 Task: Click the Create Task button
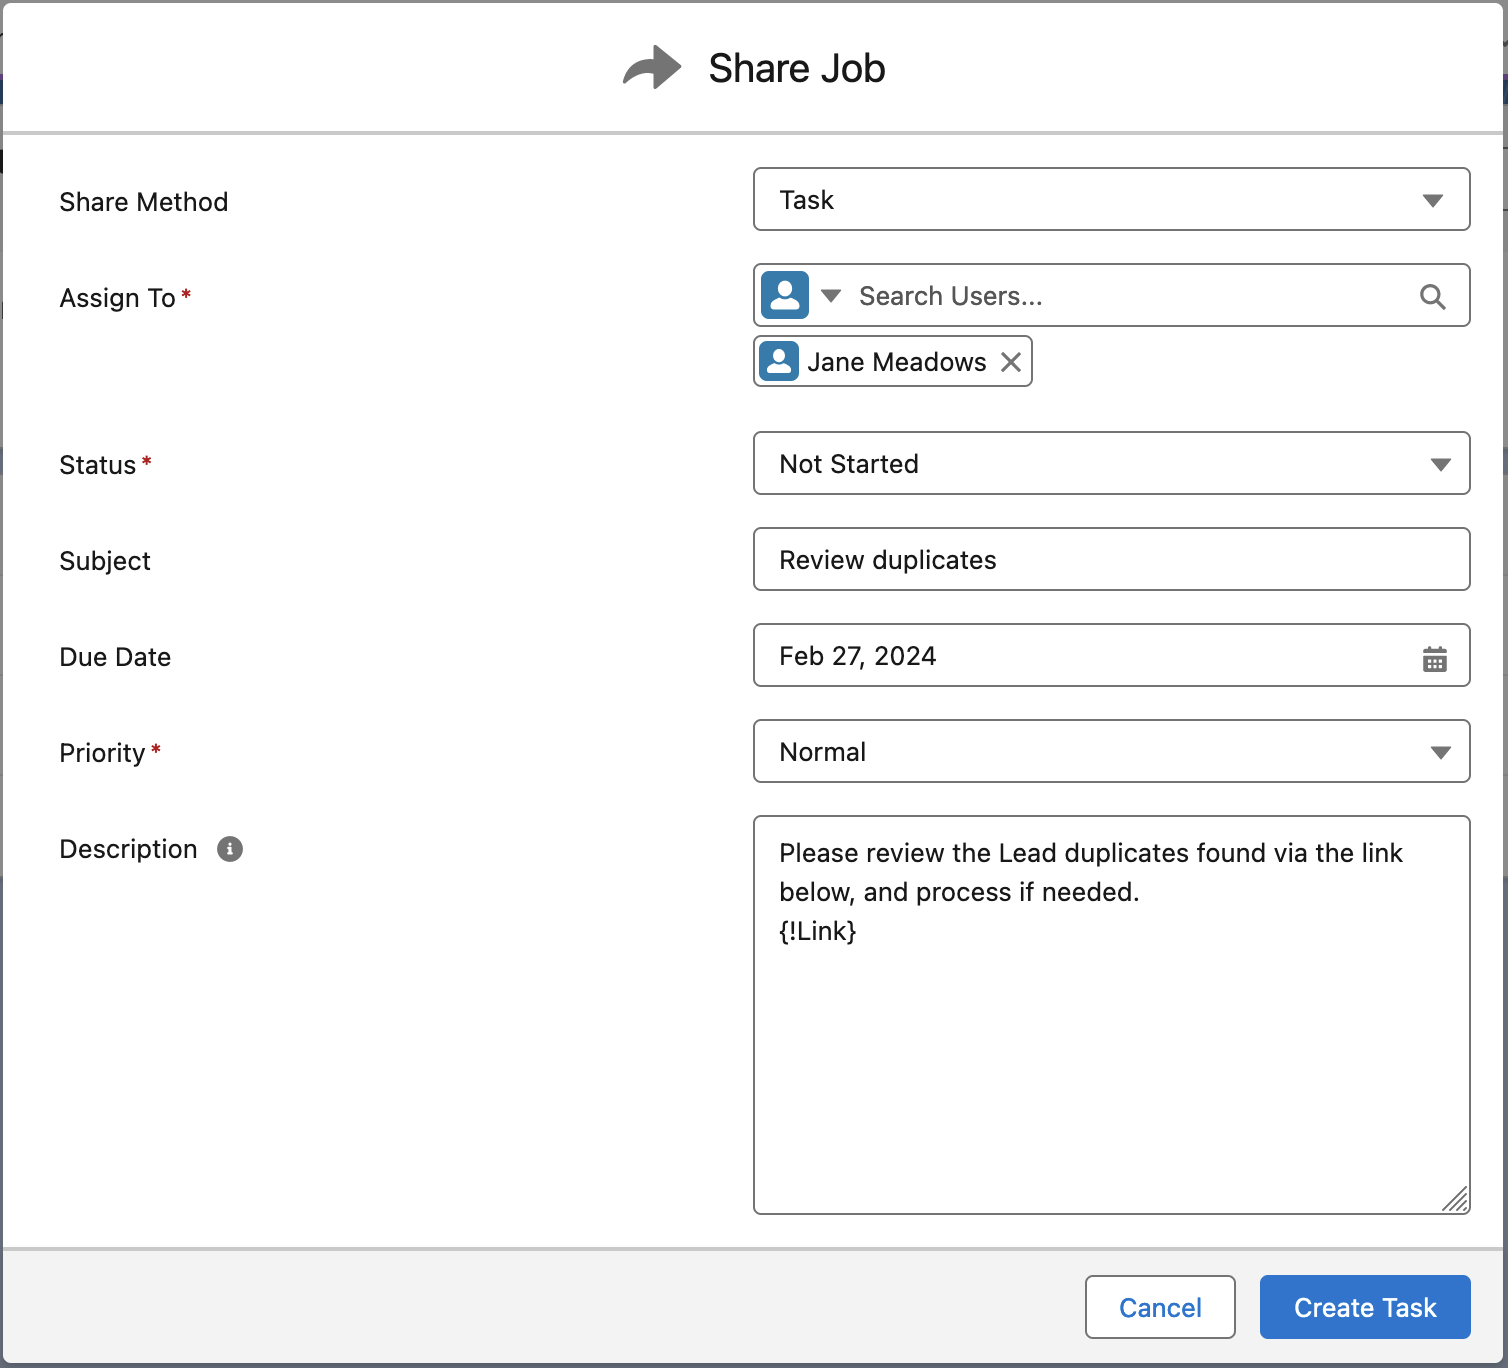click(1365, 1307)
